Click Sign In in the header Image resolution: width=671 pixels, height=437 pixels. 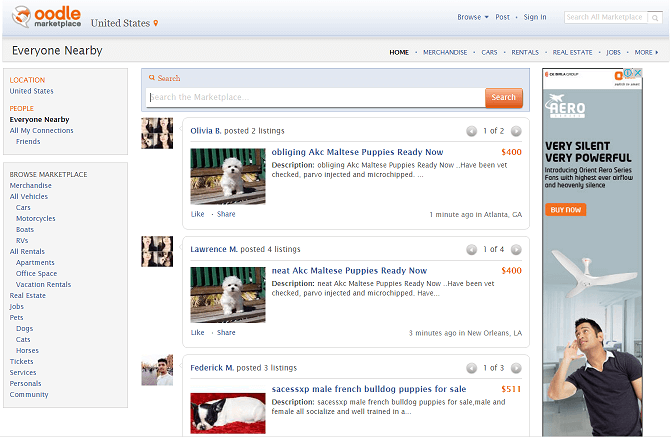535,17
